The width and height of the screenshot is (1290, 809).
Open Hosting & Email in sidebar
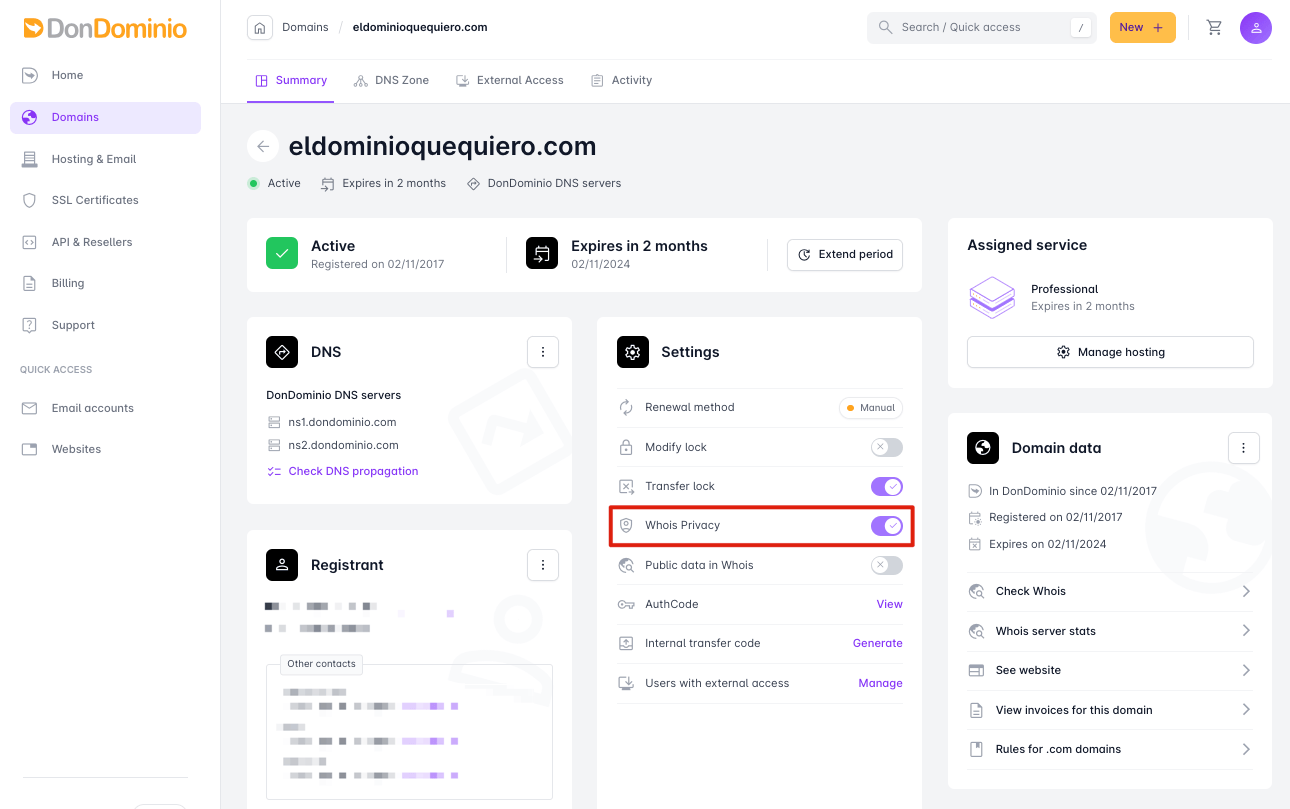tap(105, 159)
